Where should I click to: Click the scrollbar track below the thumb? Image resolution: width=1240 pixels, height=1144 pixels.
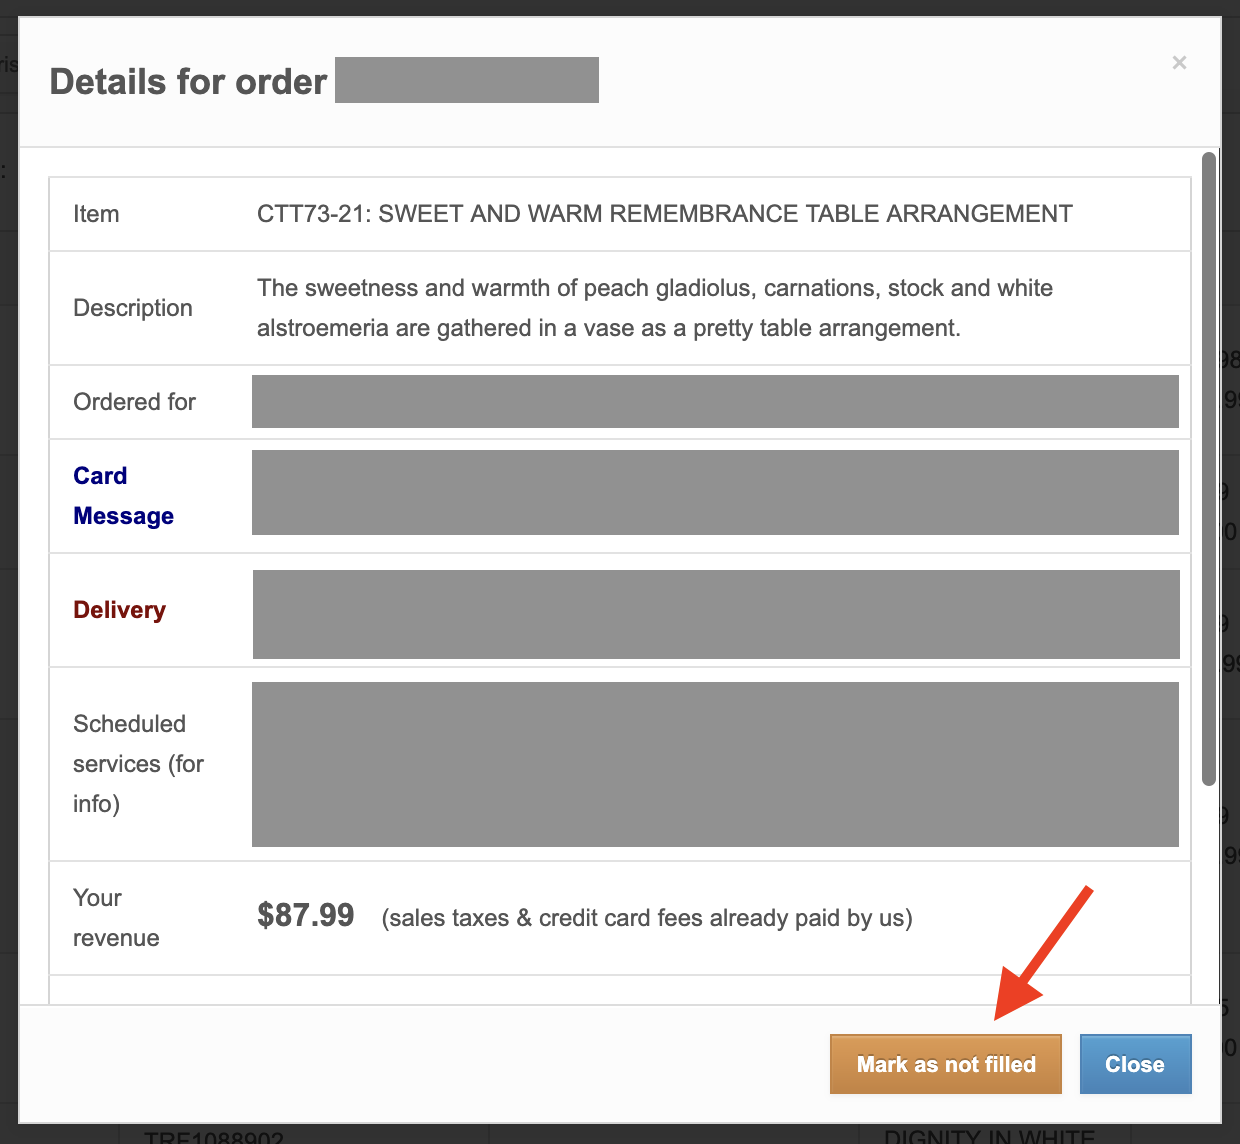(1209, 890)
